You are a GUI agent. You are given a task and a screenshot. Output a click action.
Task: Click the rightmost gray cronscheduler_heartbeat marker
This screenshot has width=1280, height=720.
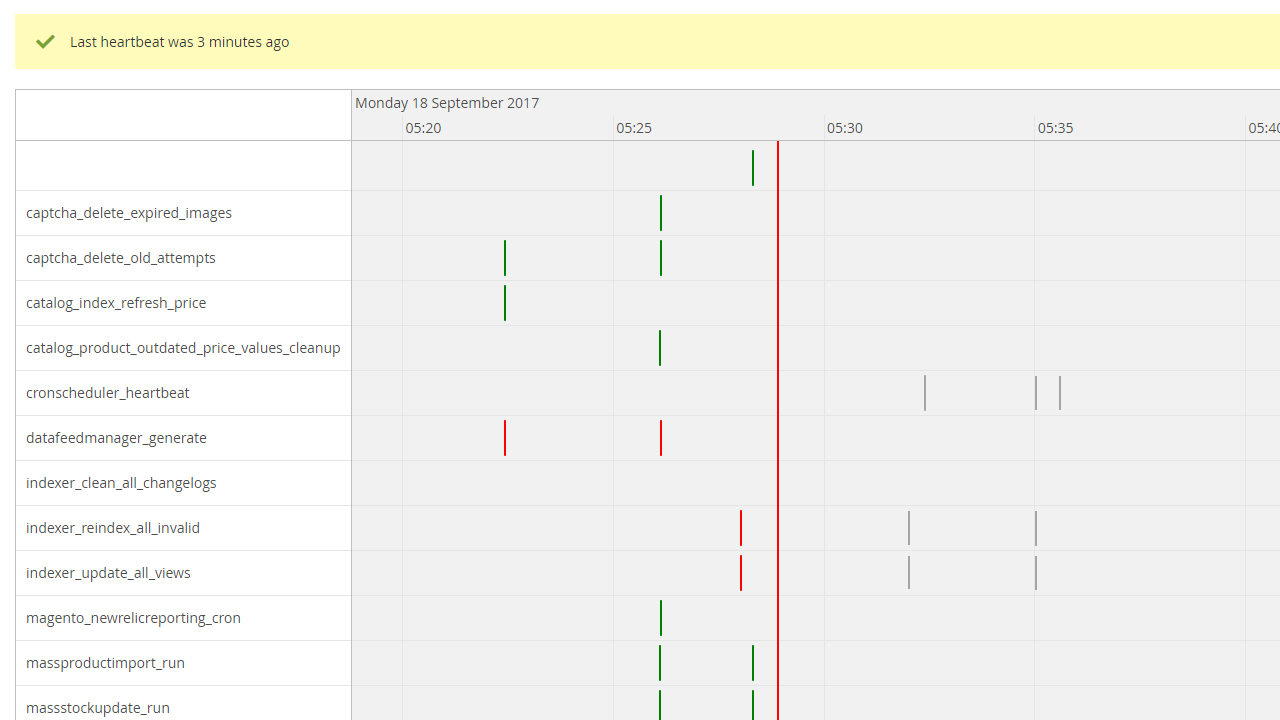[1060, 392]
